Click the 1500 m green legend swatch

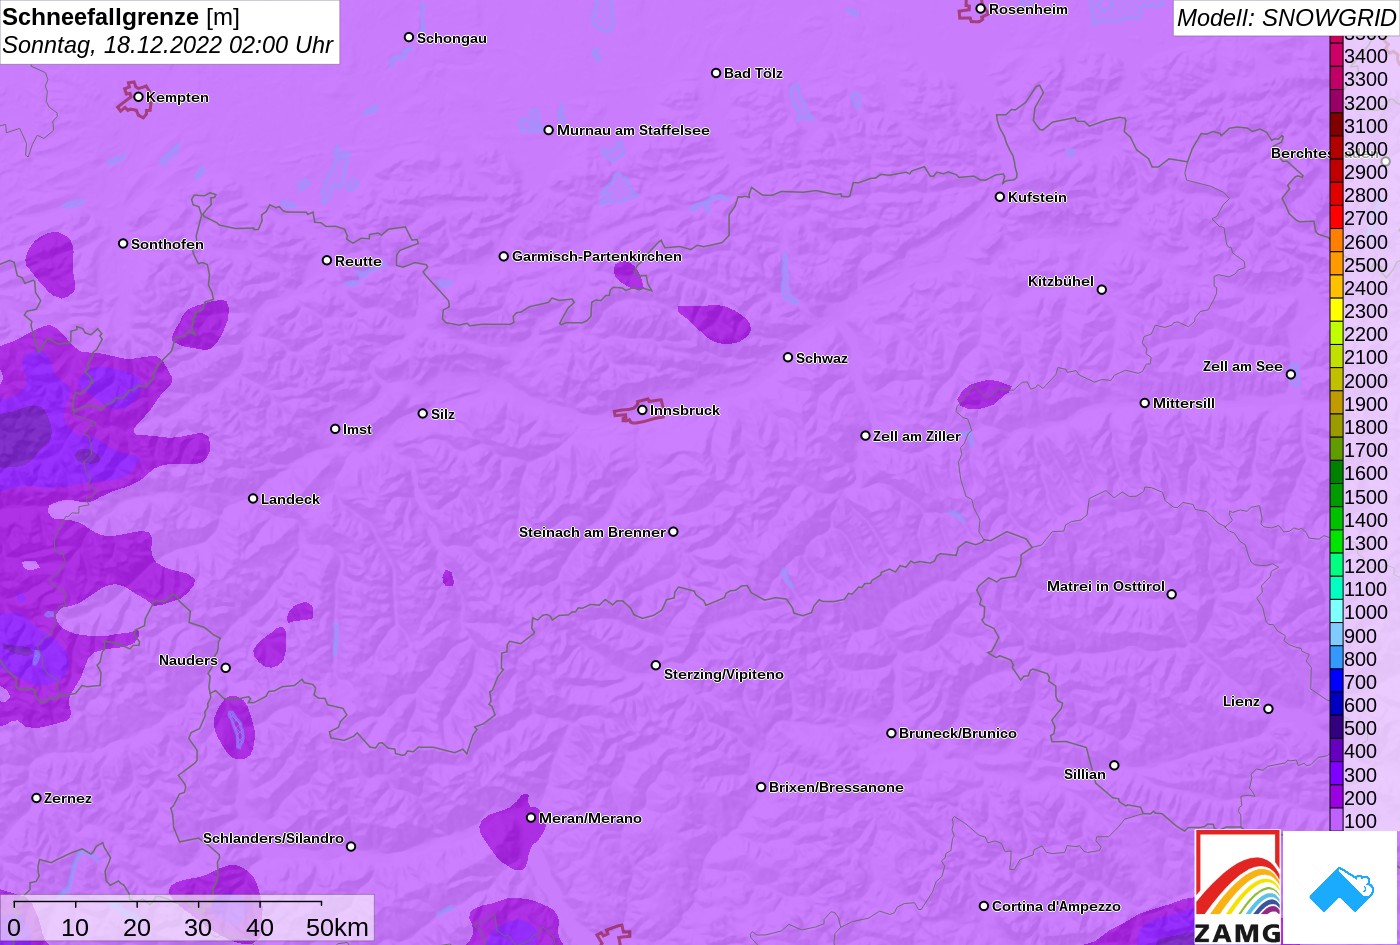pos(1336,496)
